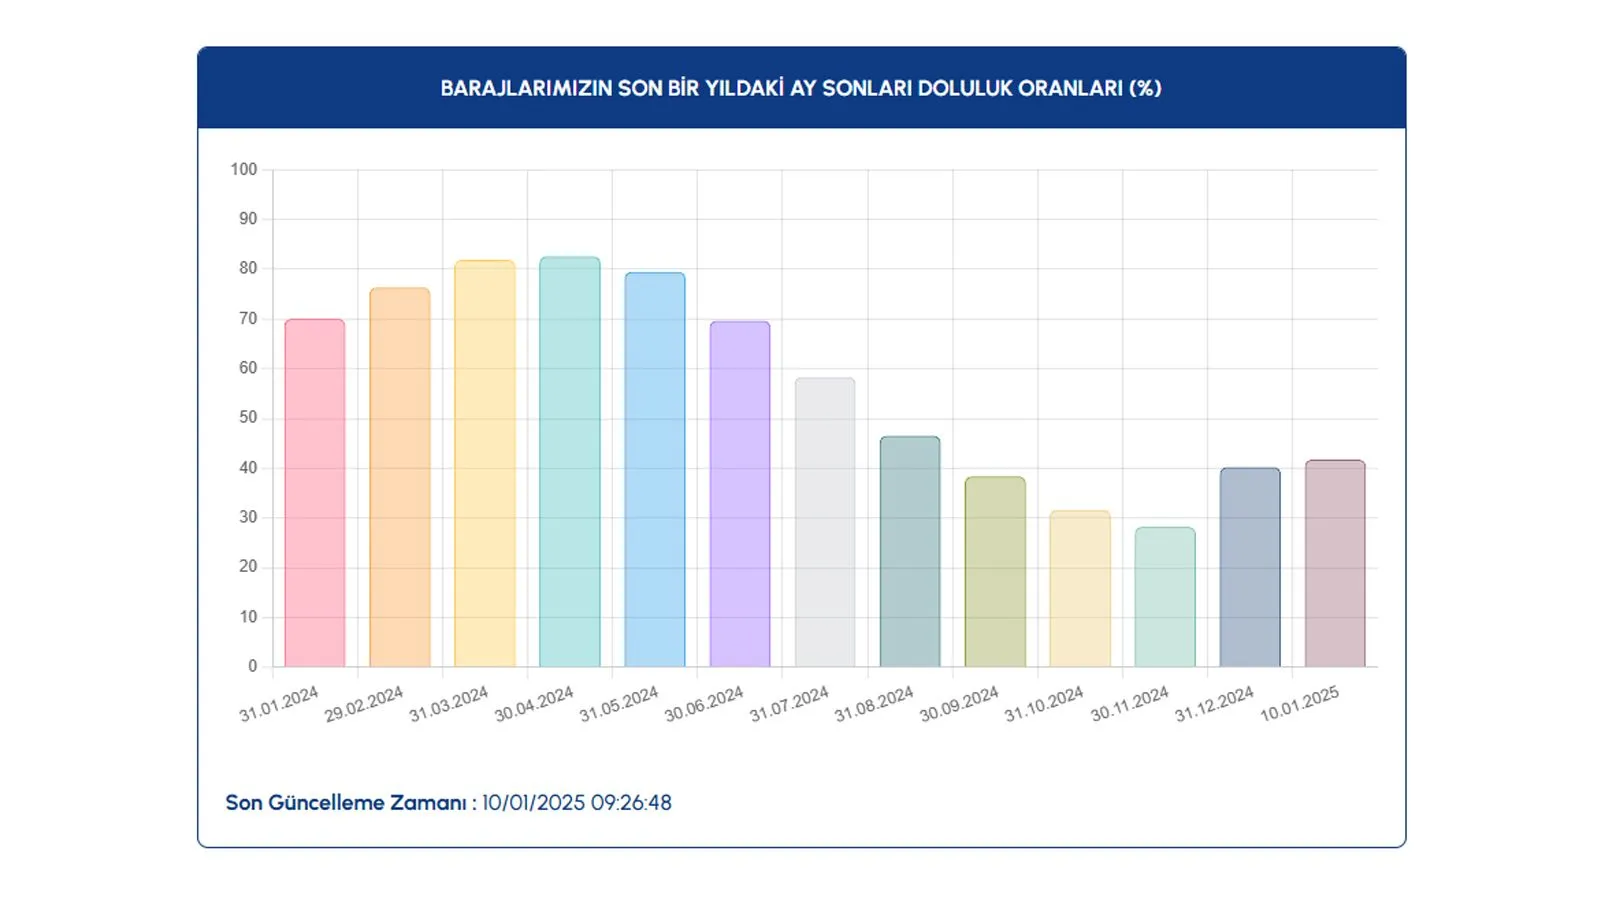
Task: Click y-axis value 50
Action: click(248, 418)
